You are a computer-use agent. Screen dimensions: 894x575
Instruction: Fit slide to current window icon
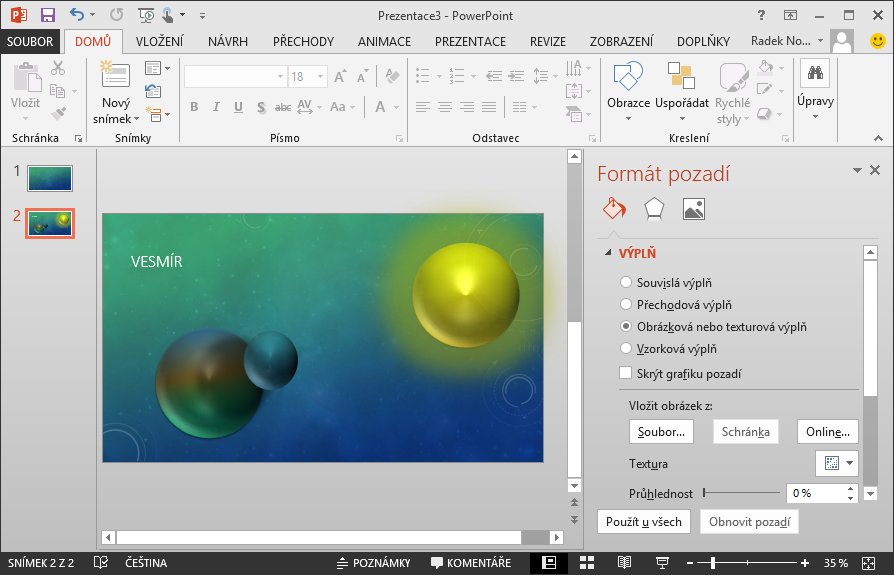pyautogui.click(x=868, y=563)
